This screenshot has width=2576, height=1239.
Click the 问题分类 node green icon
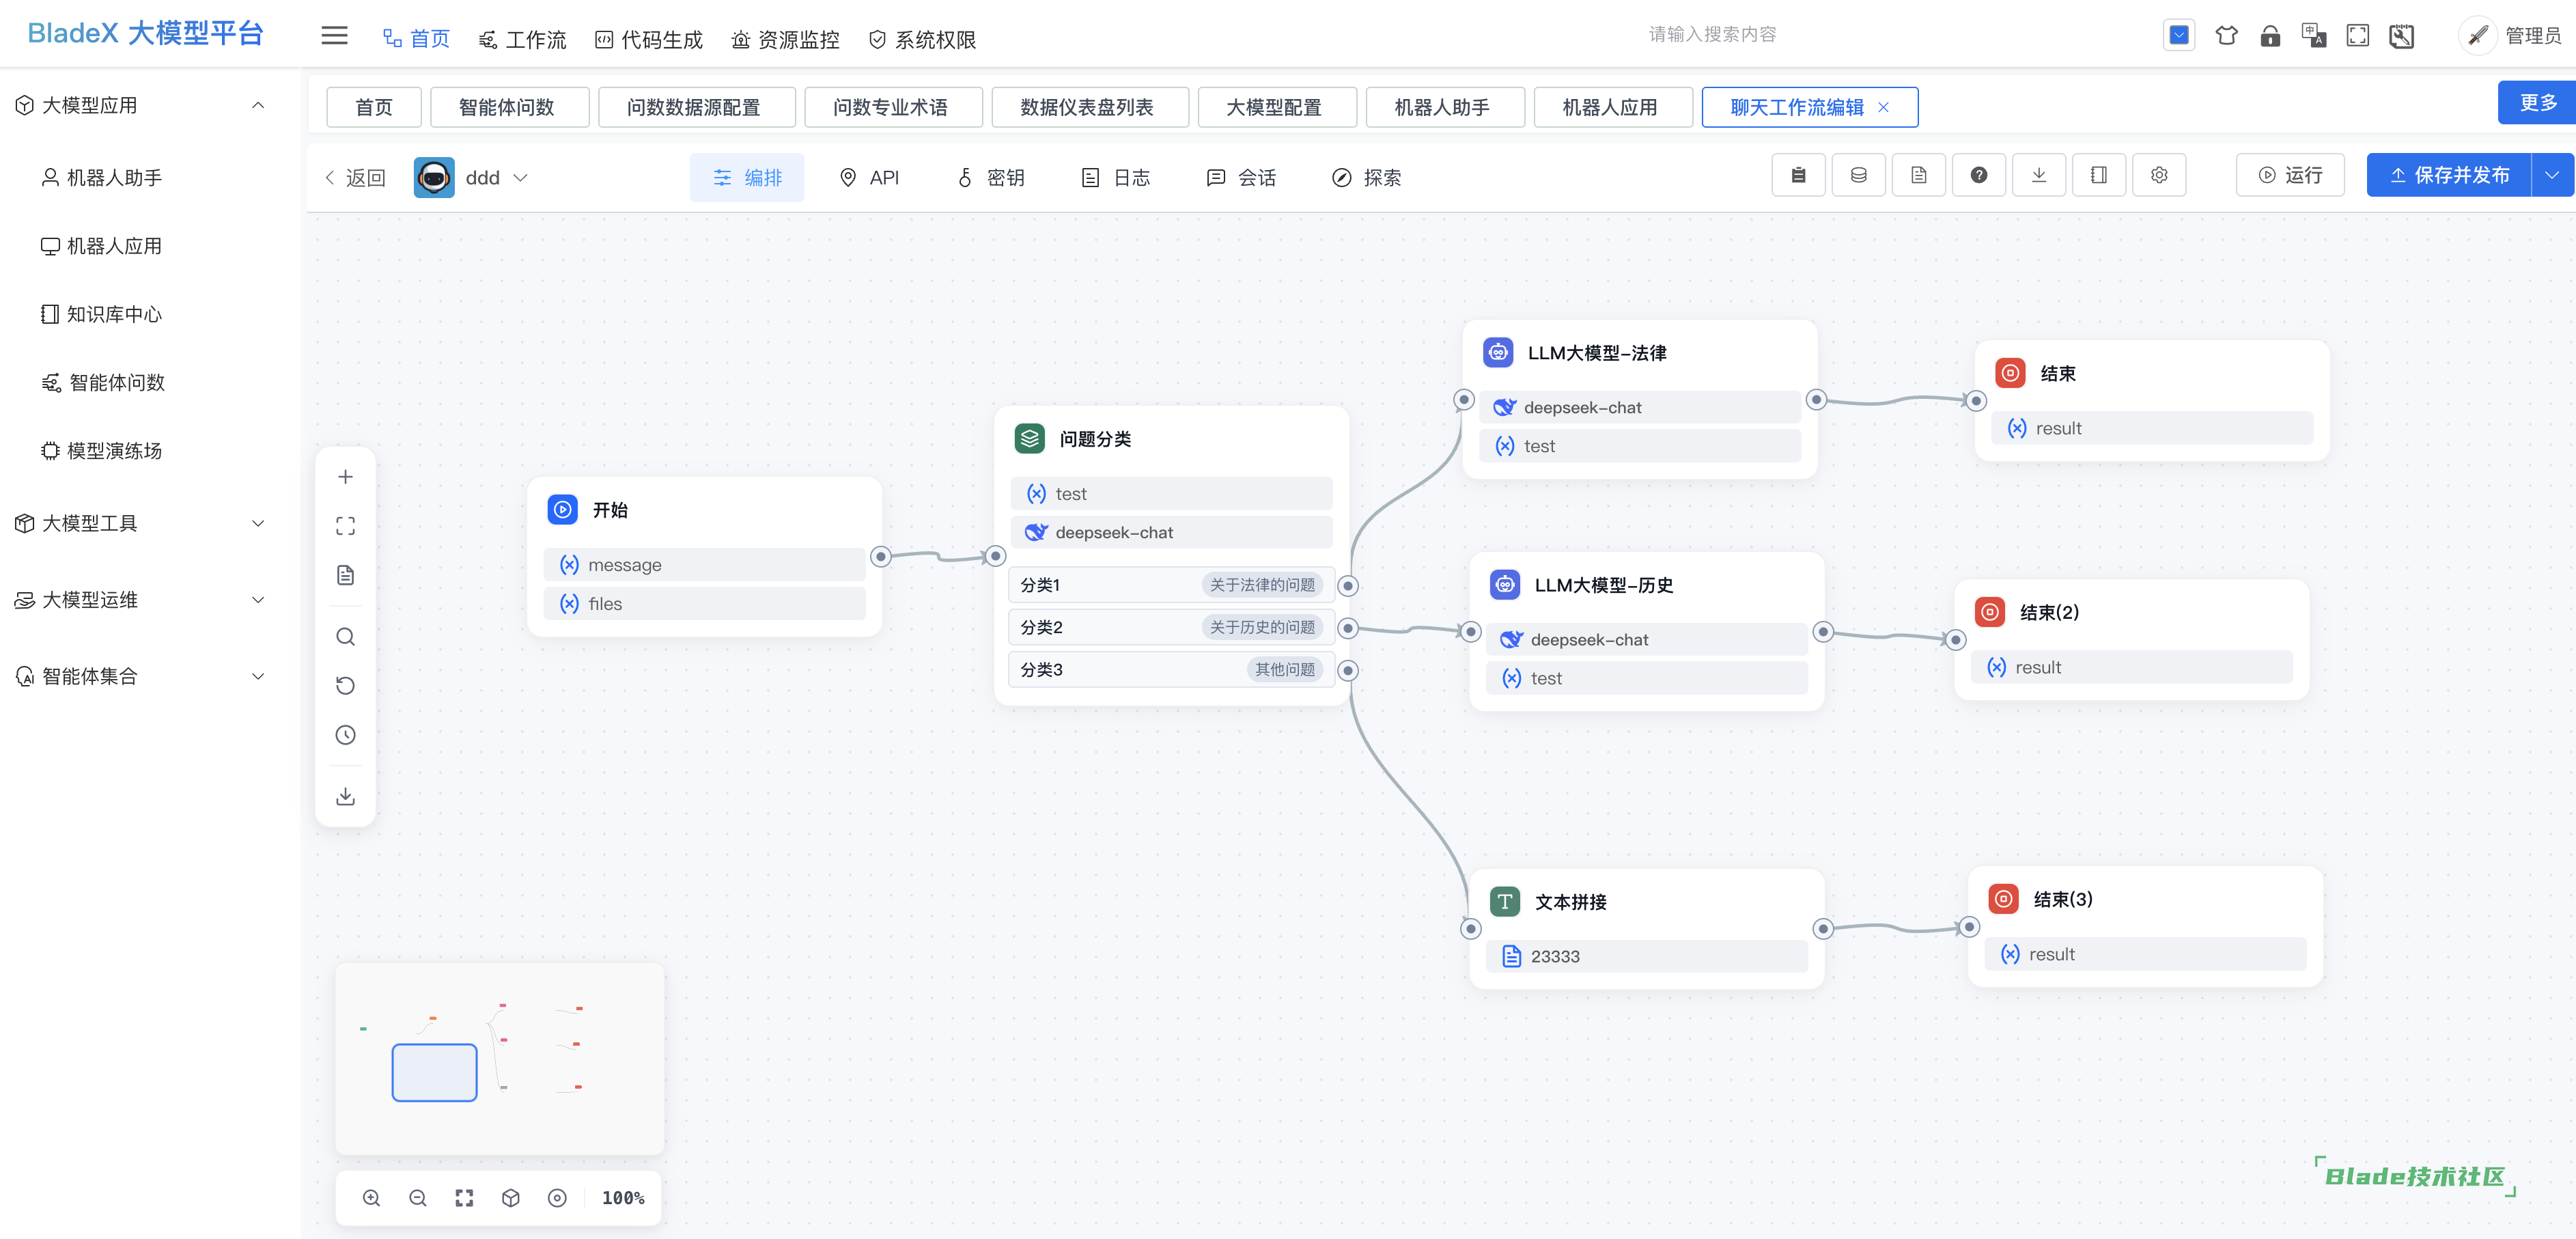point(1030,439)
